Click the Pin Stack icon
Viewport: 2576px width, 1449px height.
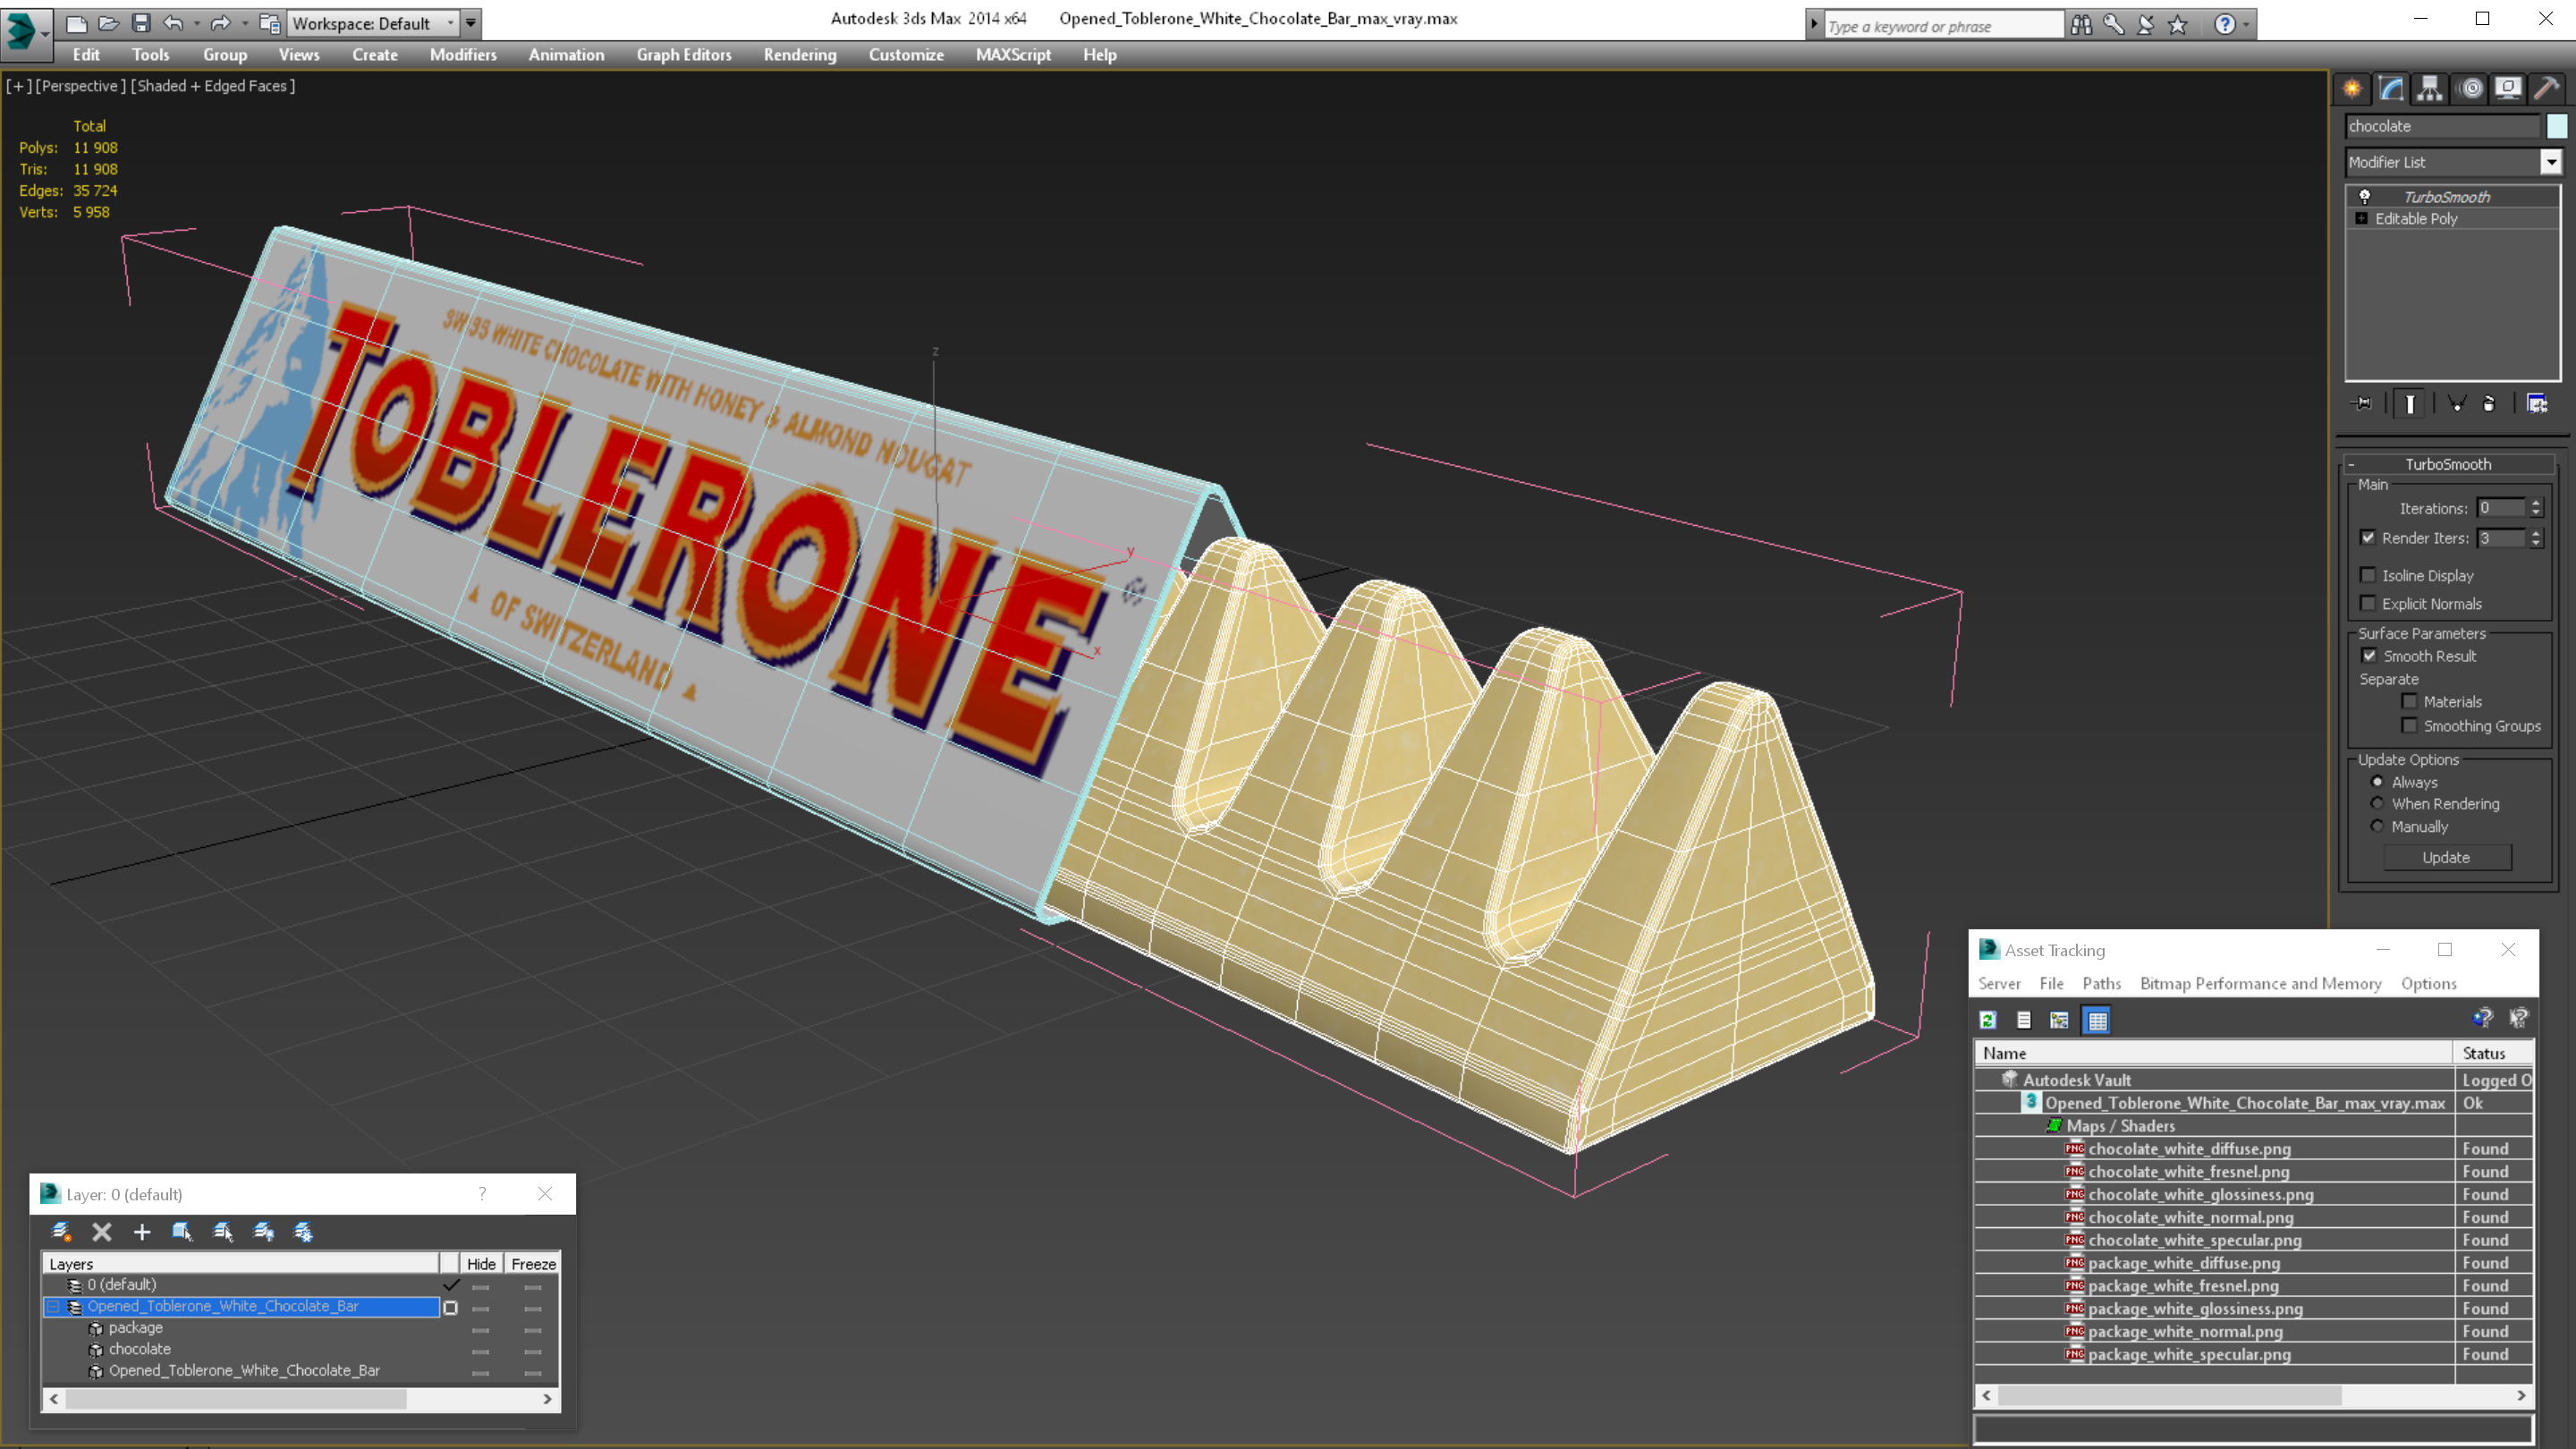2362,403
